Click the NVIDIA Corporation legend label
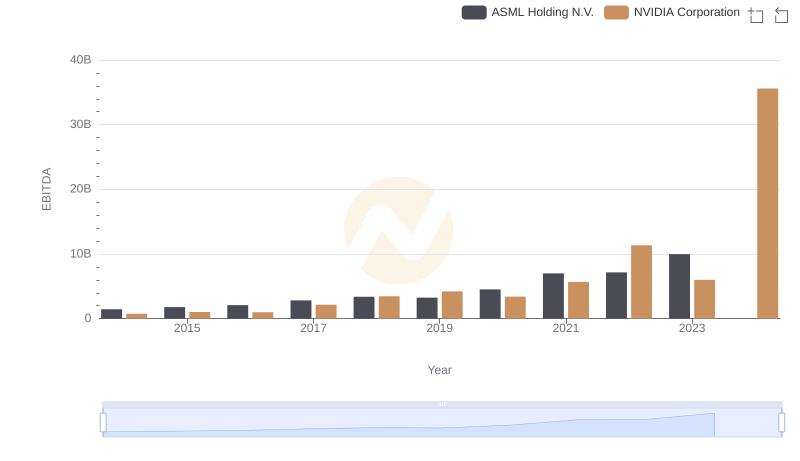 point(687,12)
